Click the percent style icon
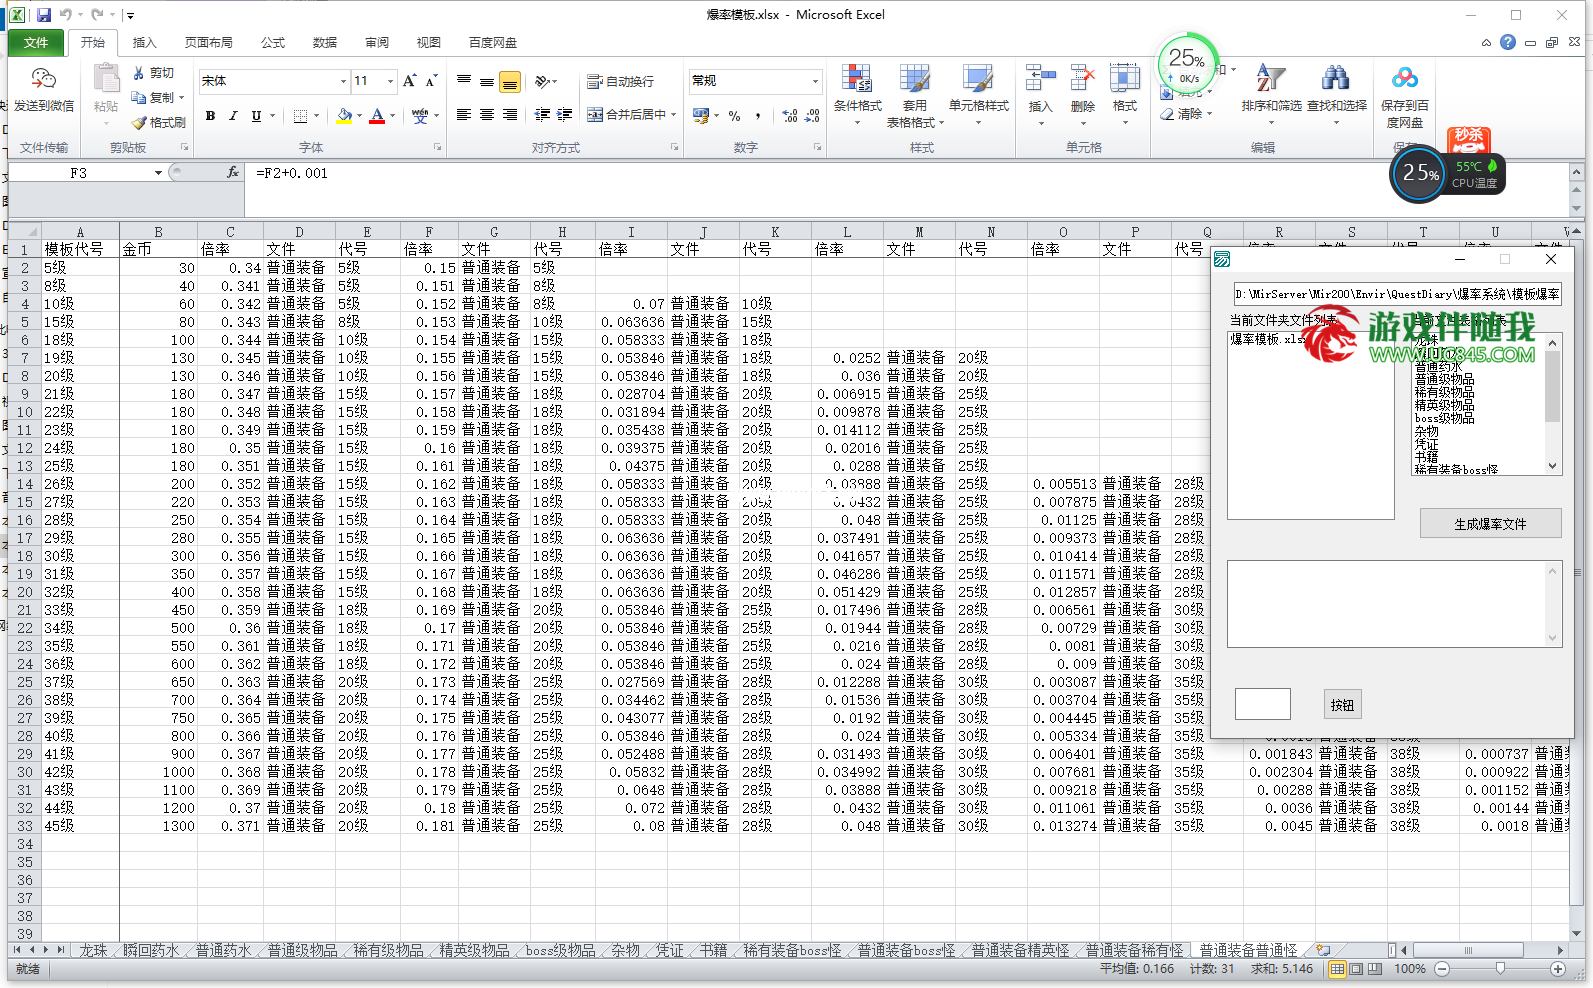The width and height of the screenshot is (1593, 988). tap(735, 116)
